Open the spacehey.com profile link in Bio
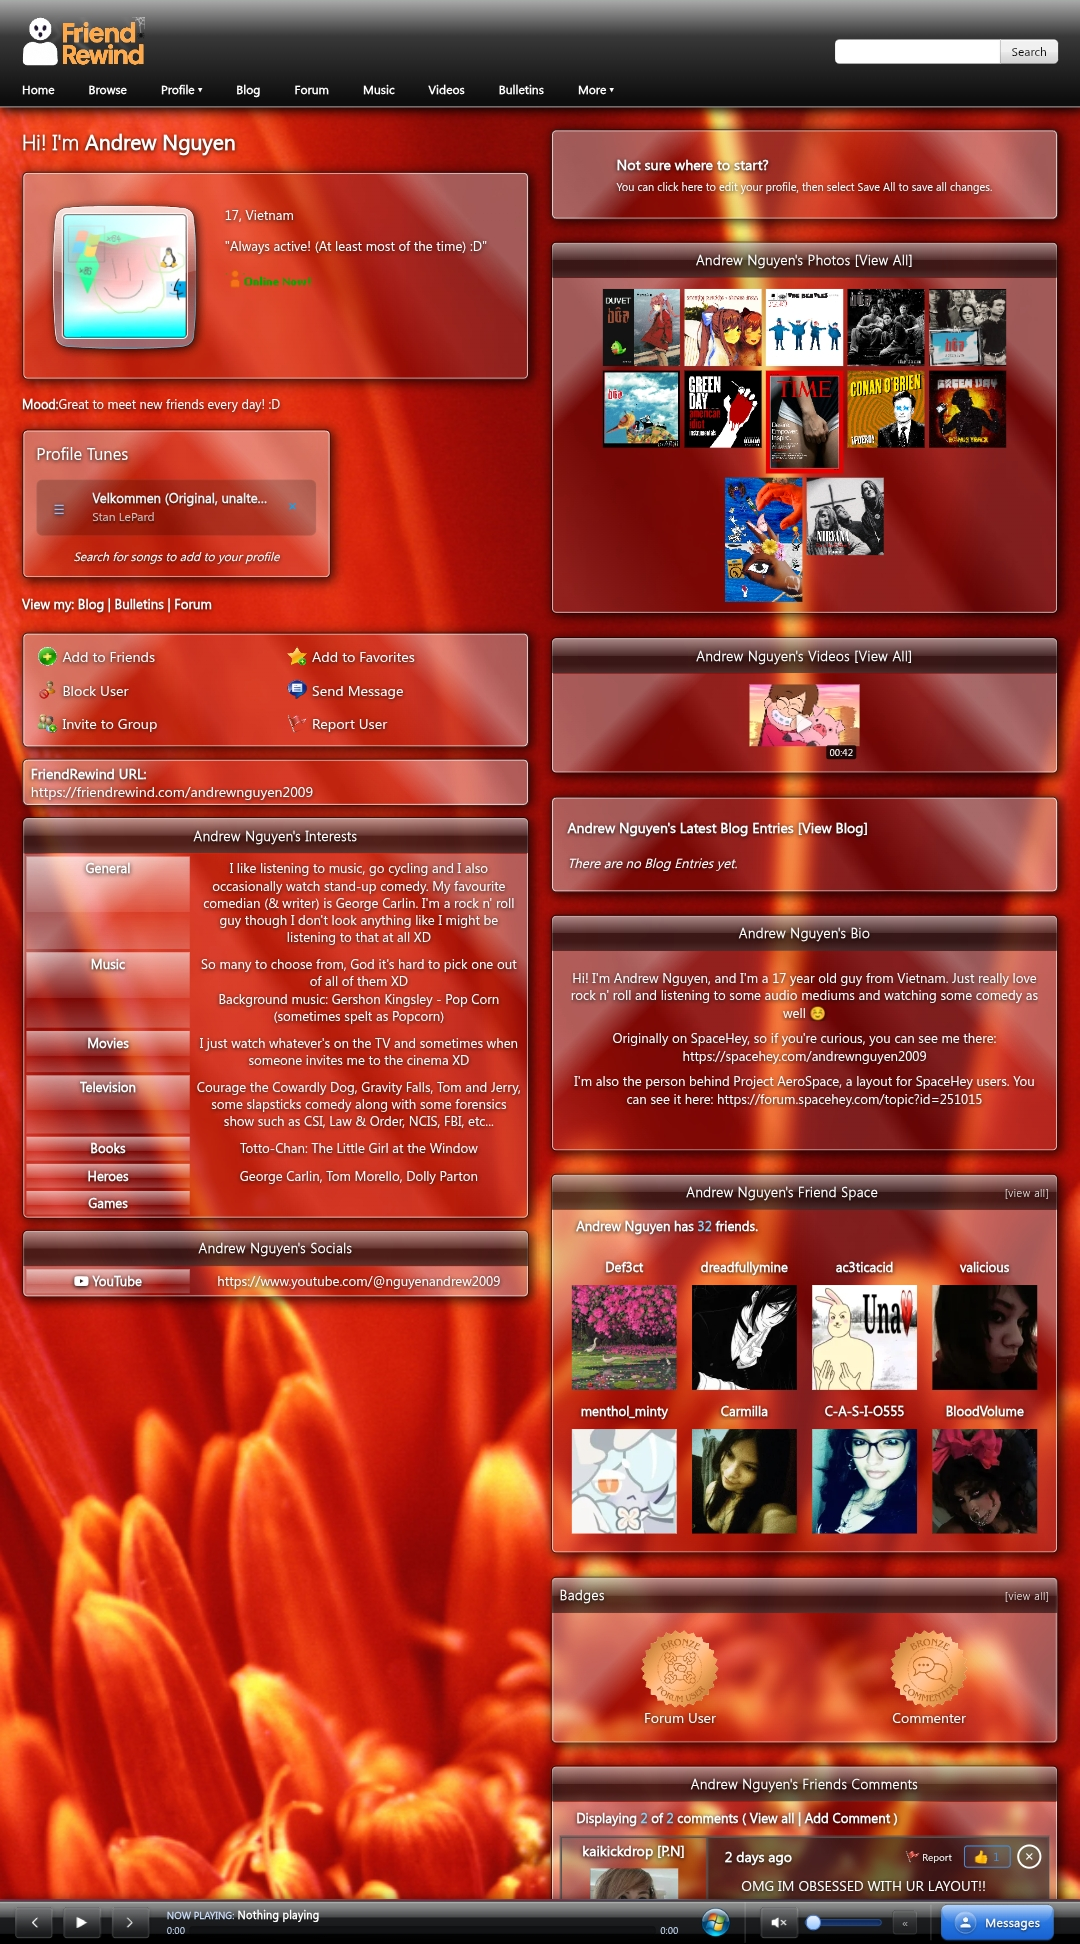Viewport: 1080px width, 1944px height. click(x=804, y=1056)
